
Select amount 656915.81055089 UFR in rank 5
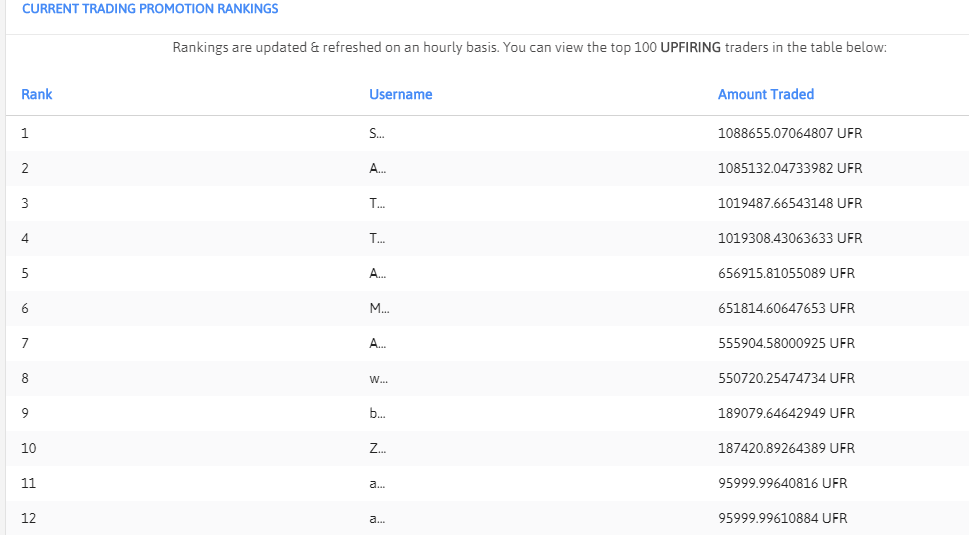tap(786, 274)
